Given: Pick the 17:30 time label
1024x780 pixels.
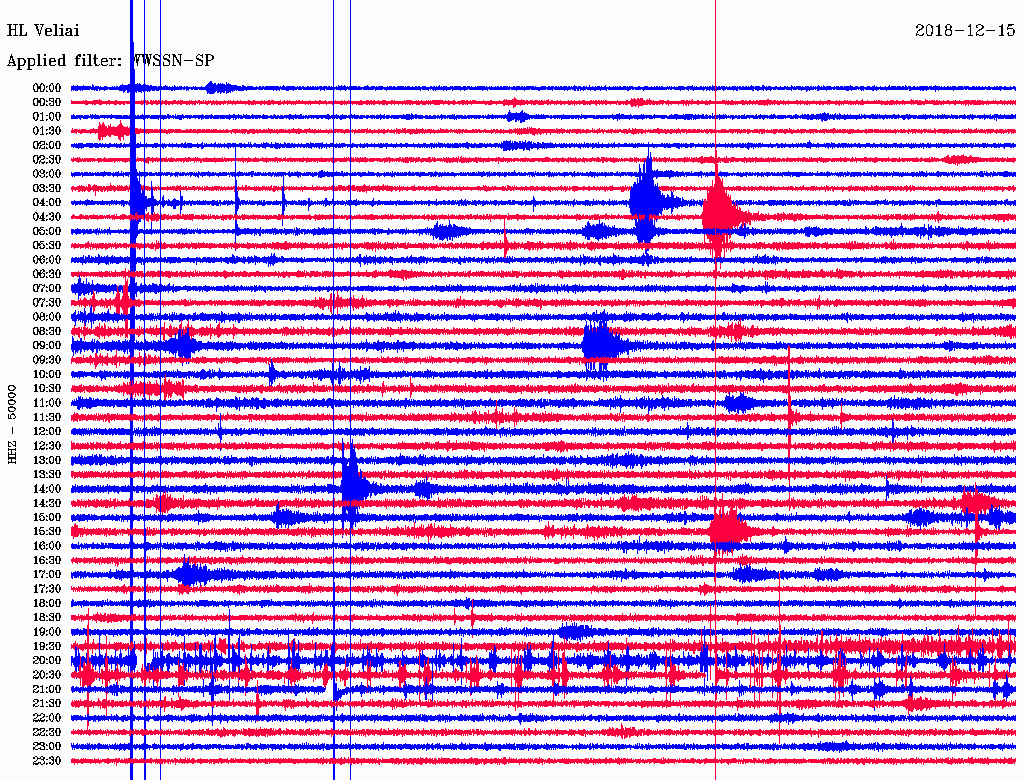Looking at the screenshot, I should coord(47,589).
